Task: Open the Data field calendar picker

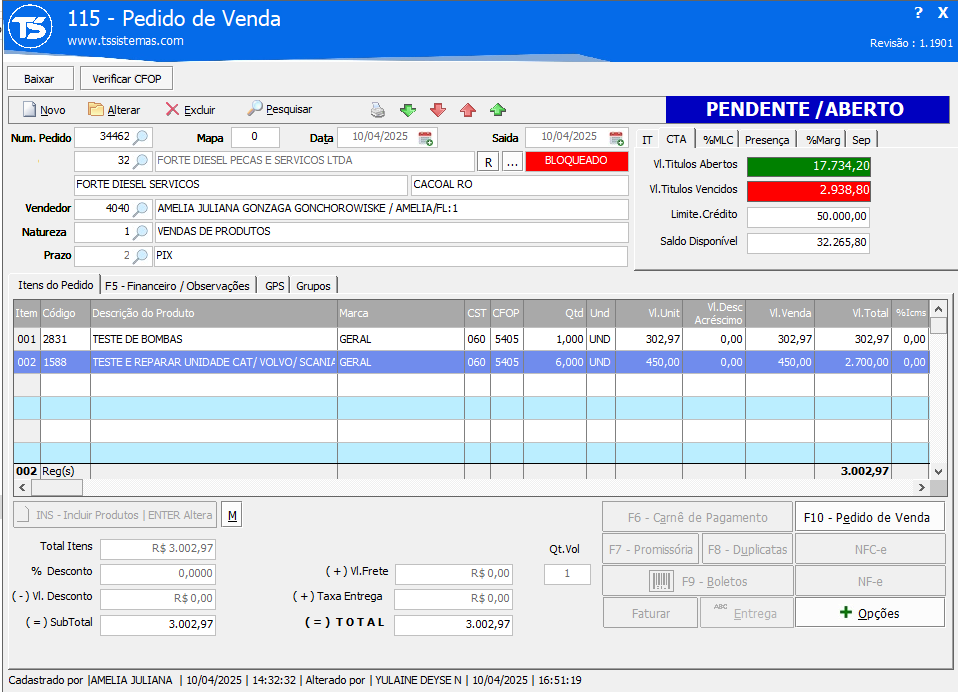Action: (x=426, y=138)
